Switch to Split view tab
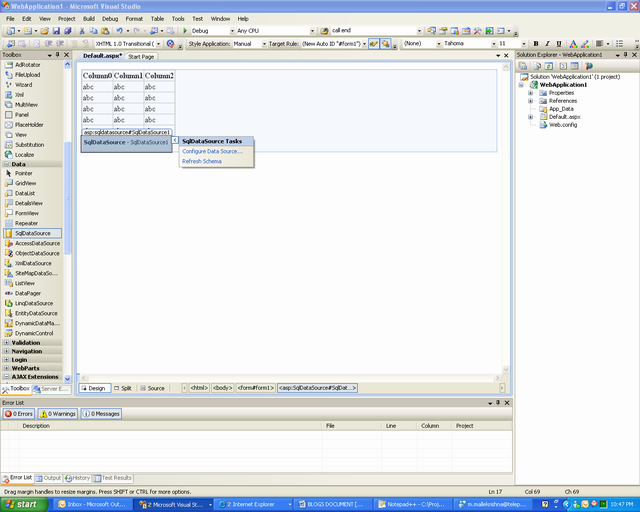 click(122, 388)
